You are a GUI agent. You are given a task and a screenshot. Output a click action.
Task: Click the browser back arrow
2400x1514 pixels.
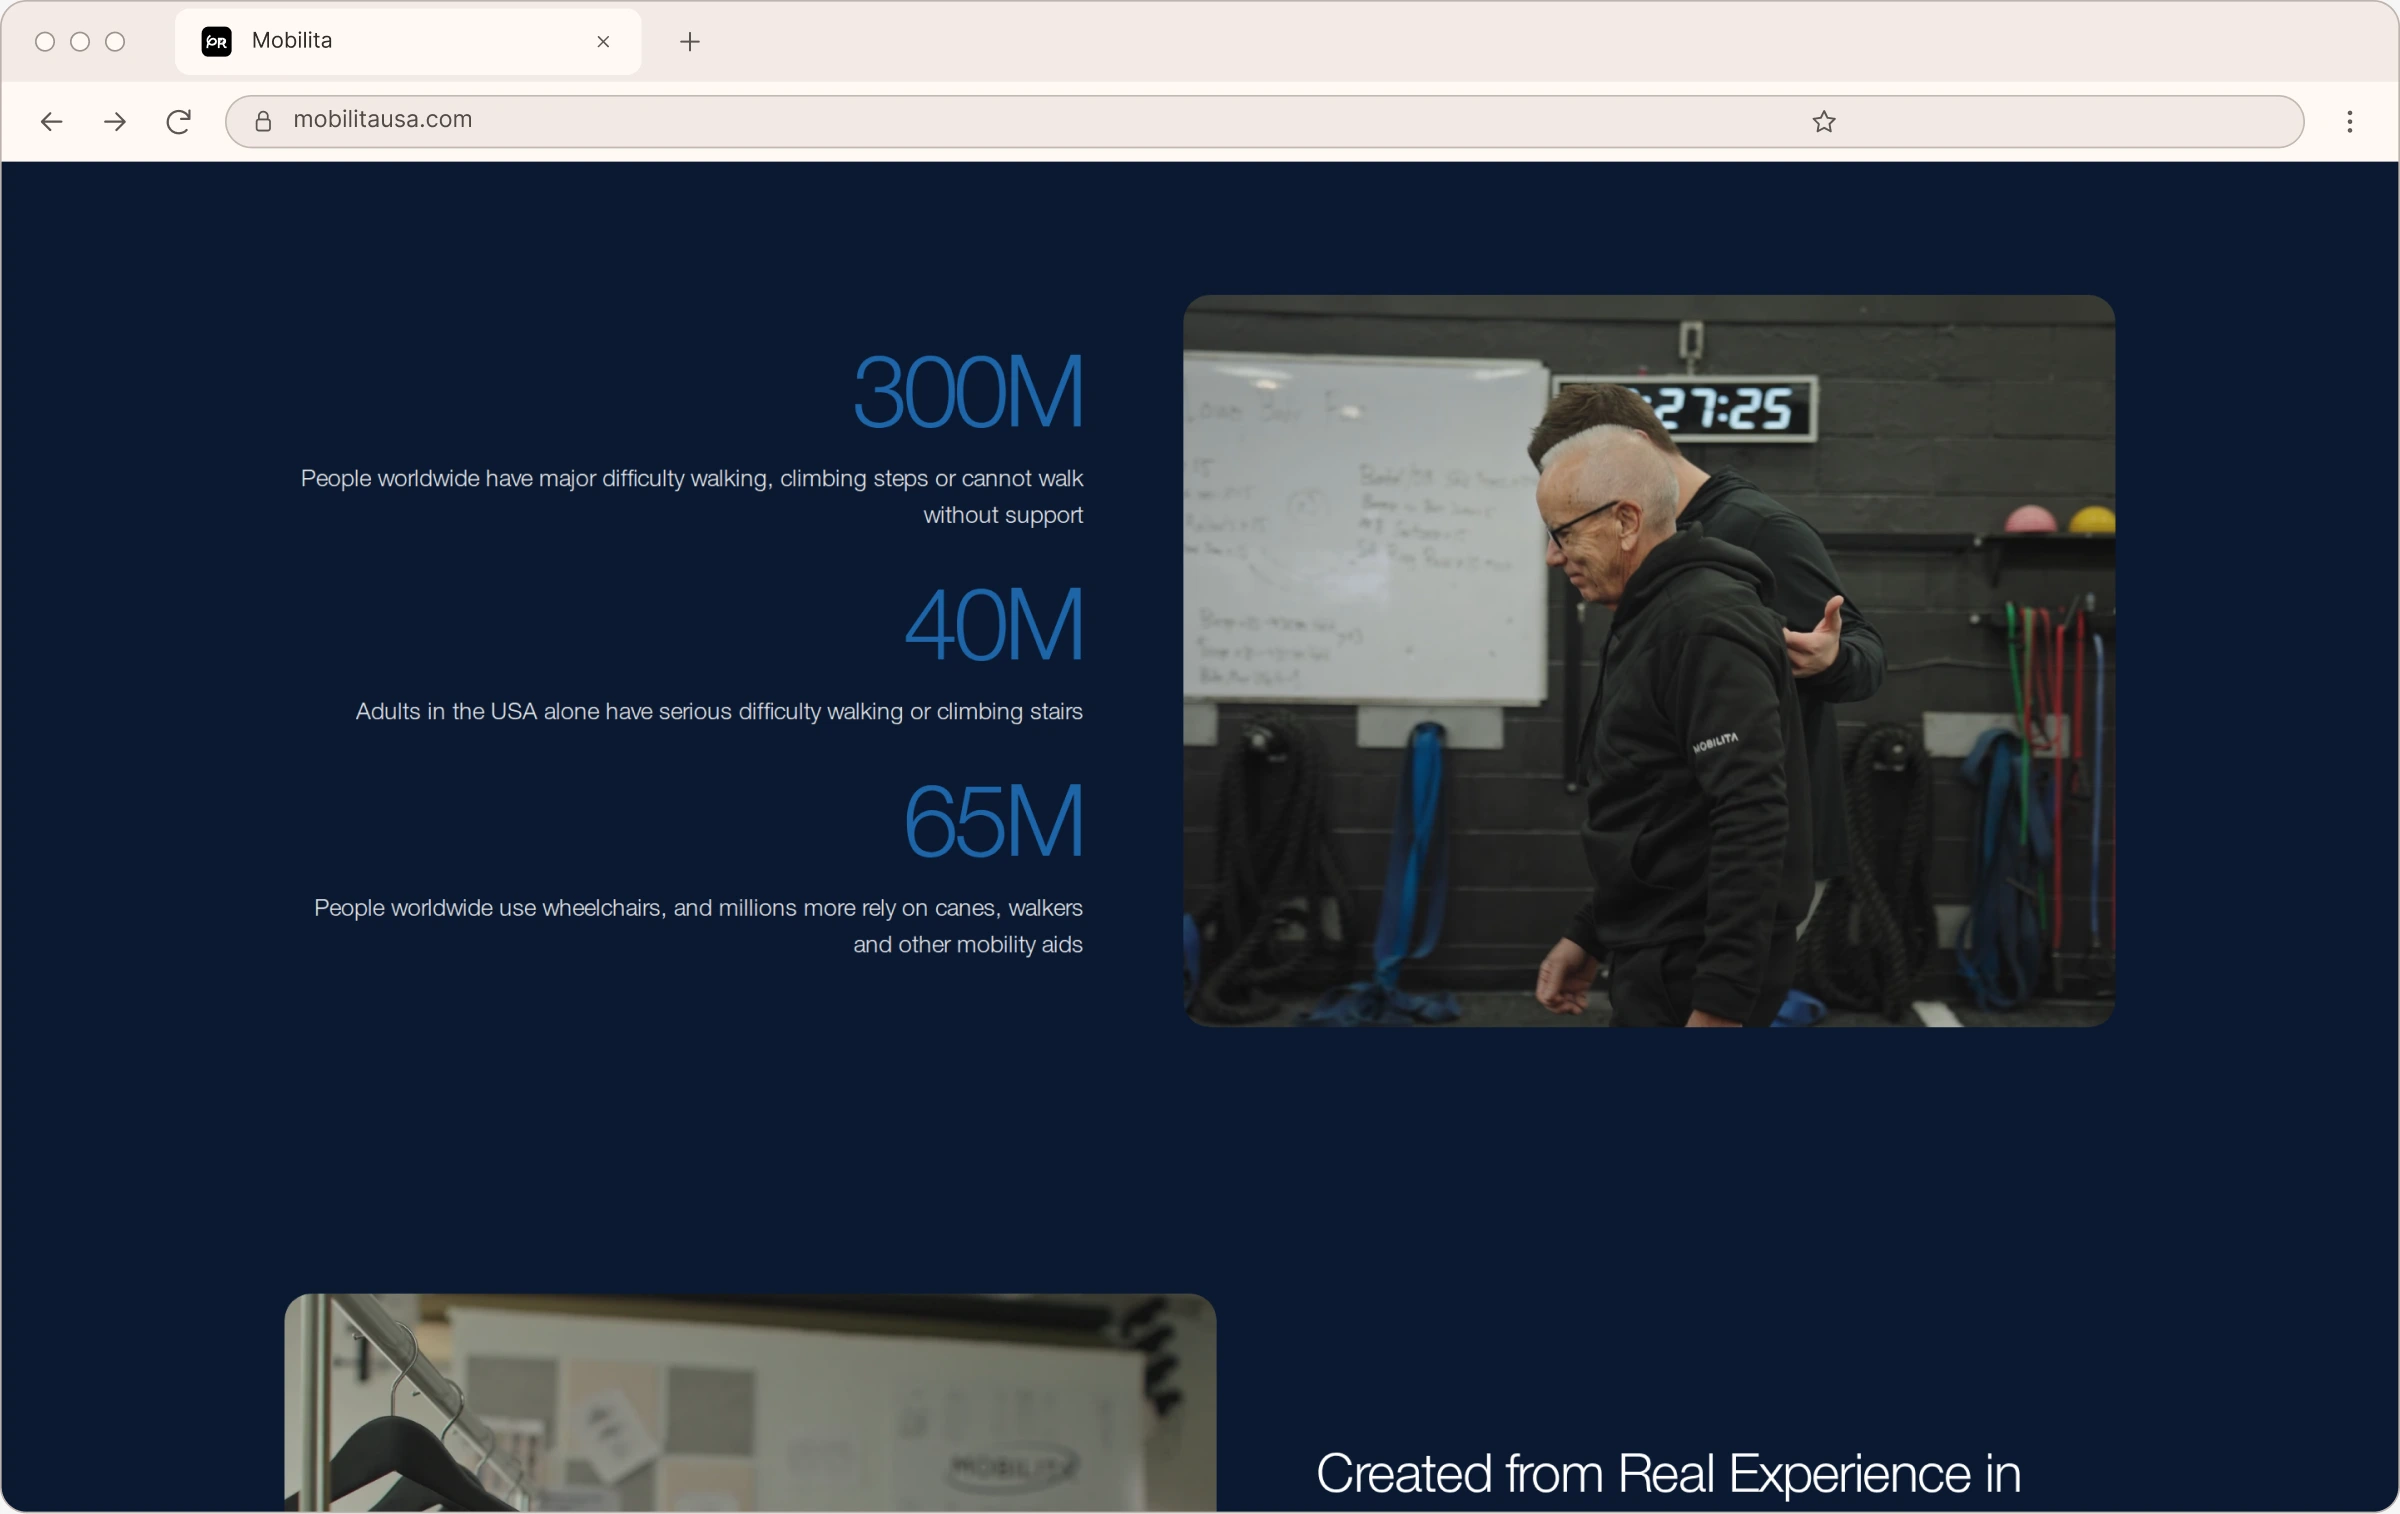point(51,121)
